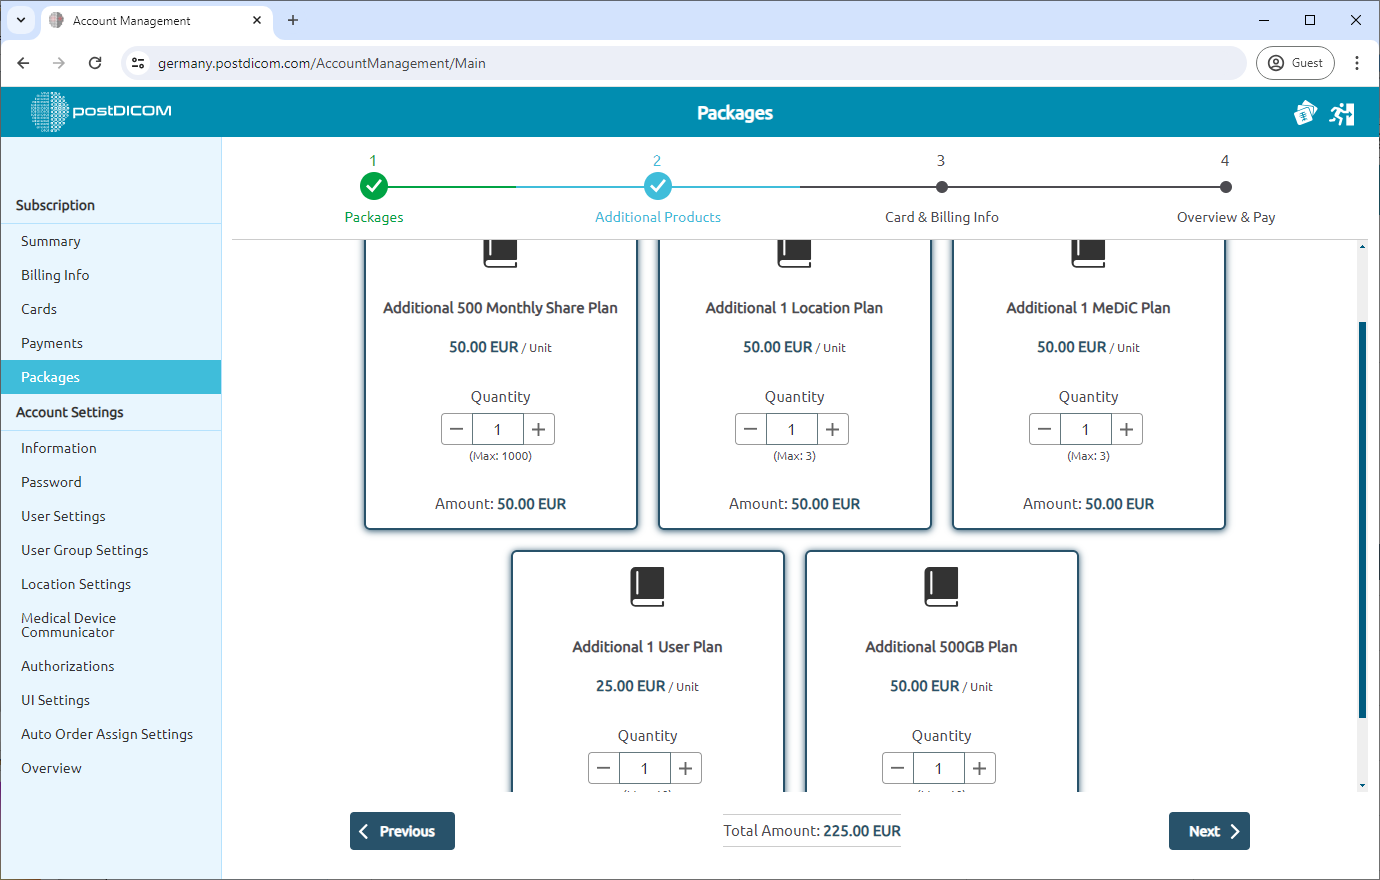
Task: Return to the Previous step
Action: [x=402, y=831]
